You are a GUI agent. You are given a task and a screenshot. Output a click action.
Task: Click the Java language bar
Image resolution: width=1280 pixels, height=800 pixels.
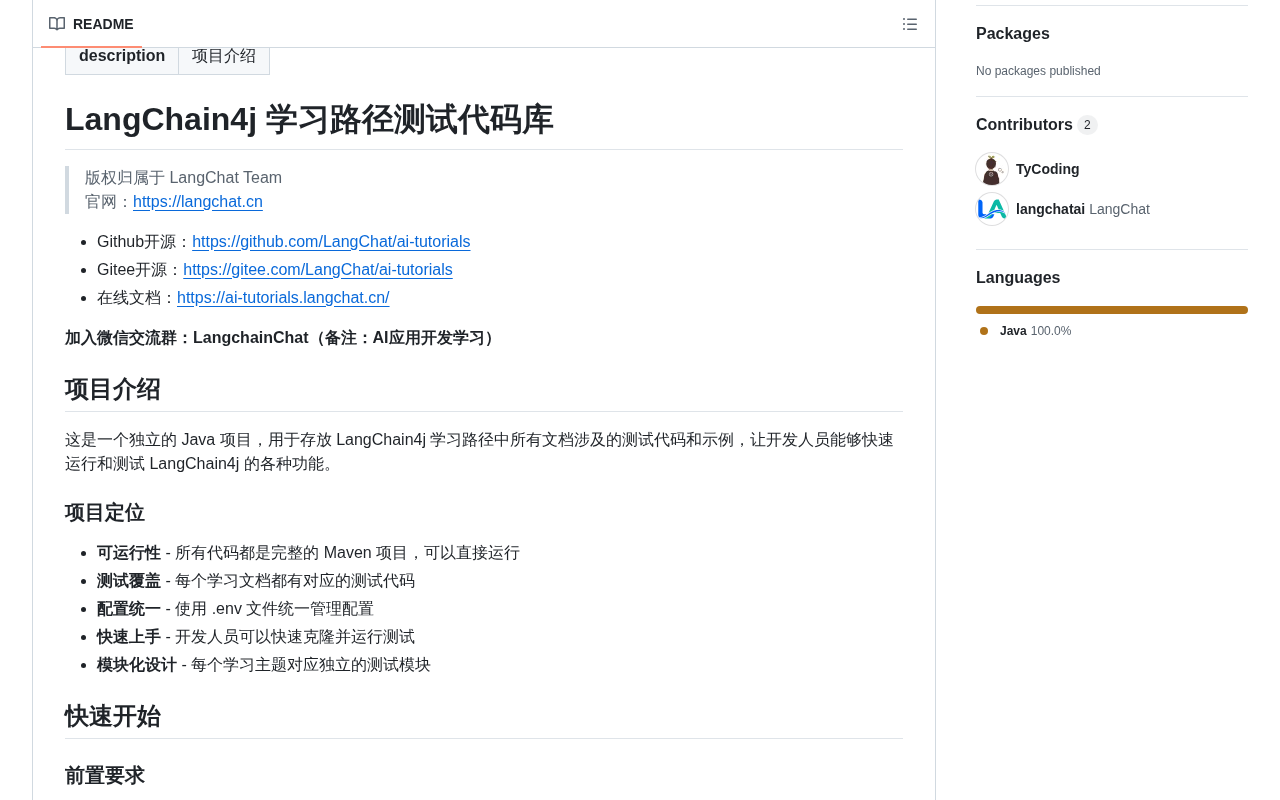click(1112, 310)
